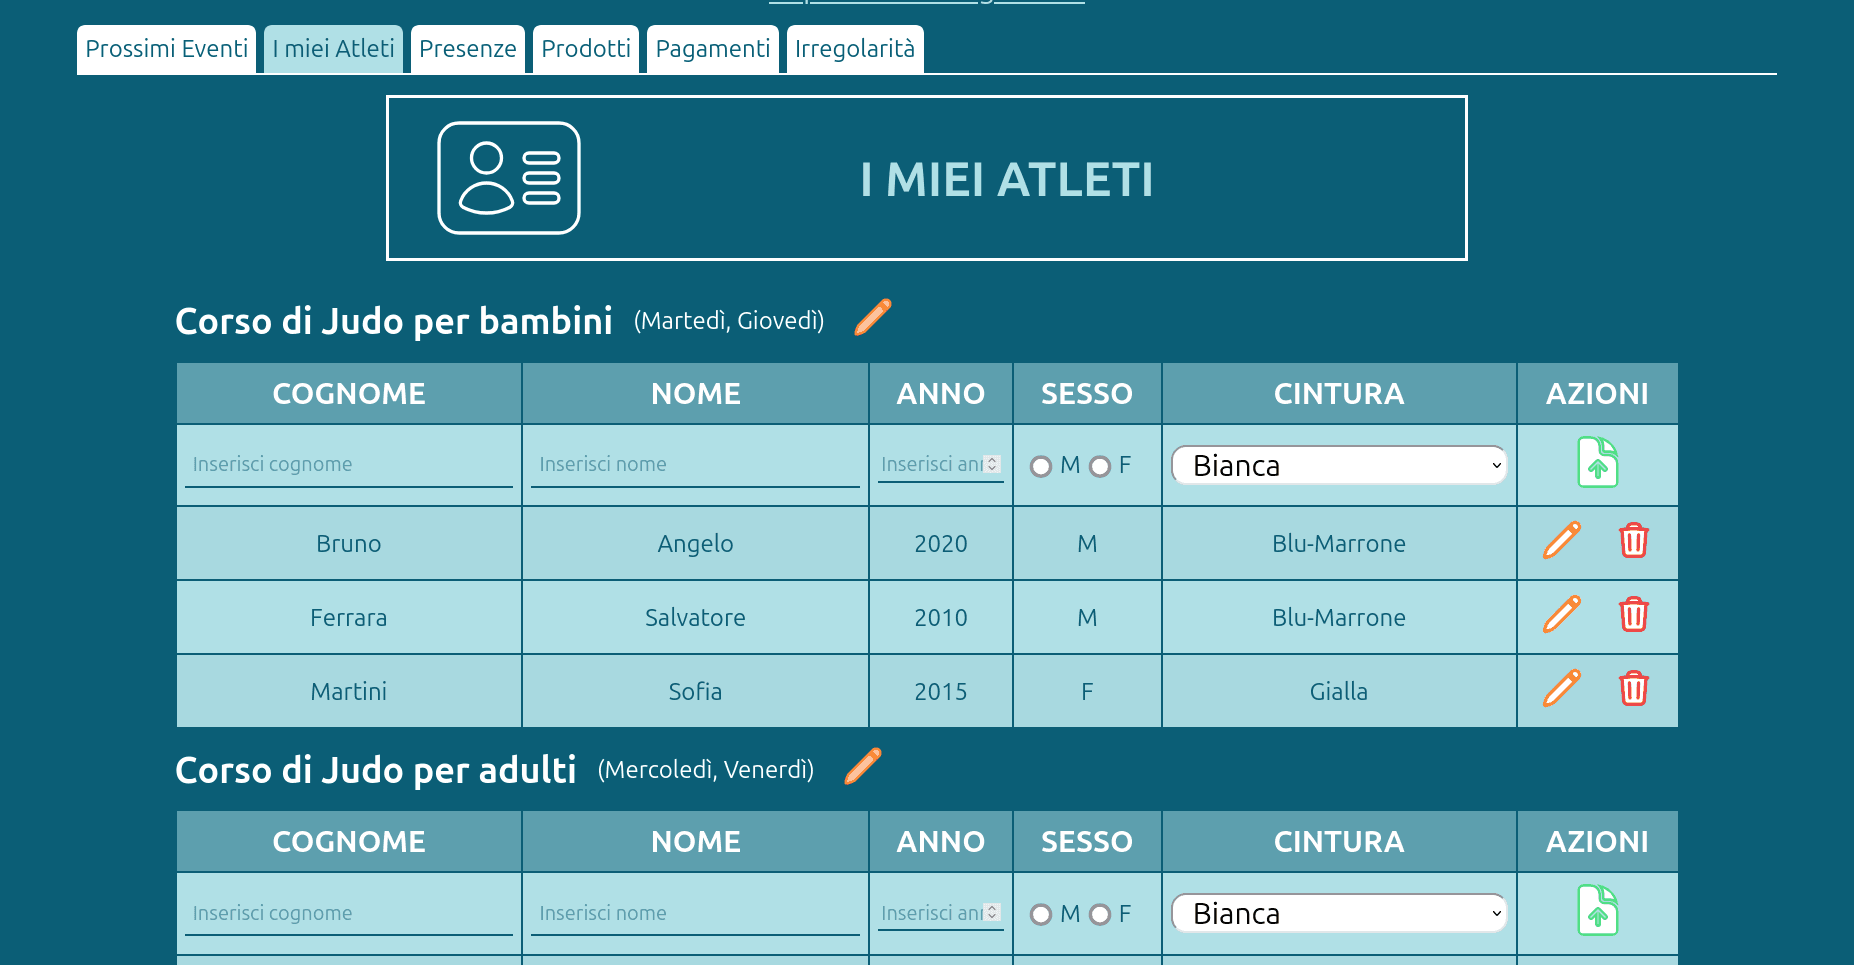Switch to the Presenze tab
The width and height of the screenshot is (1854, 965).
pyautogui.click(x=467, y=49)
